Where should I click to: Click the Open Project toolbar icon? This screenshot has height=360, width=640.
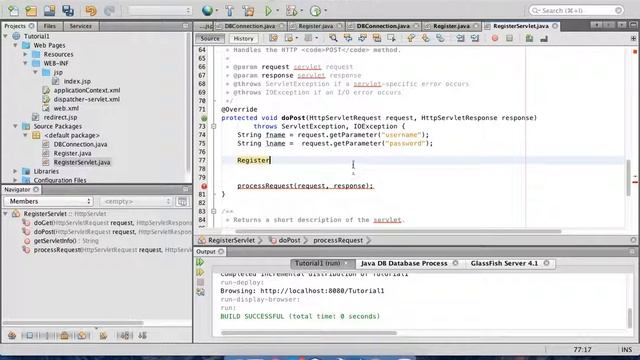tap(49, 10)
